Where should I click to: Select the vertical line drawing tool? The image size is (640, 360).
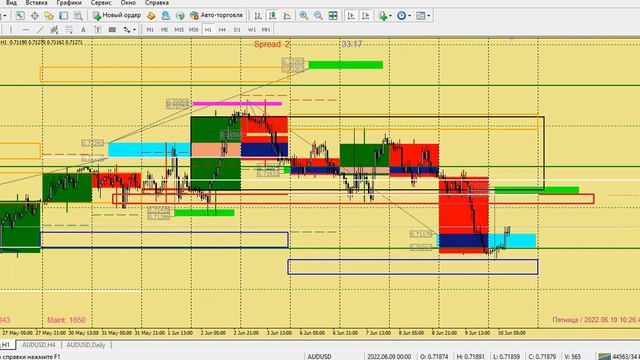coord(11,29)
